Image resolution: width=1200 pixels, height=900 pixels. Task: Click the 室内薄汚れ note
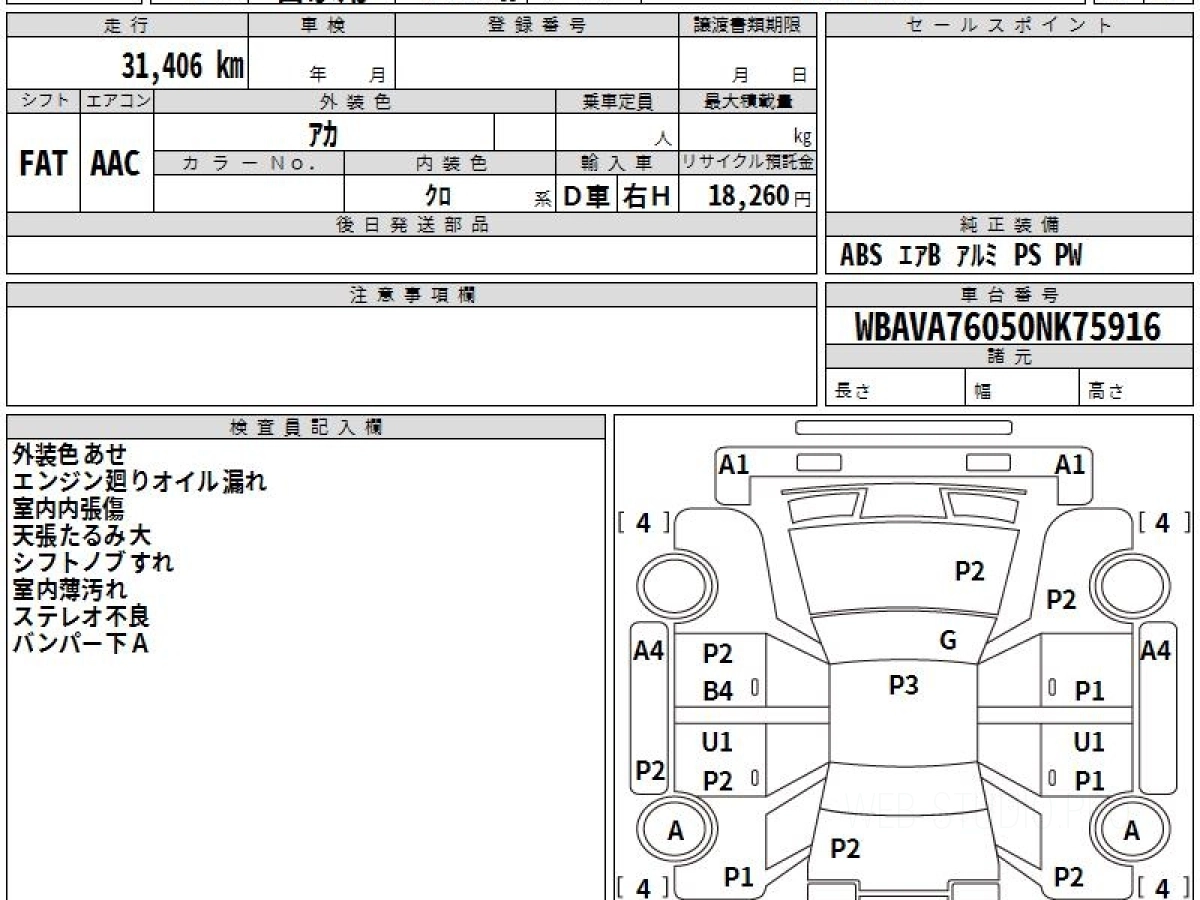pyautogui.click(x=70, y=589)
